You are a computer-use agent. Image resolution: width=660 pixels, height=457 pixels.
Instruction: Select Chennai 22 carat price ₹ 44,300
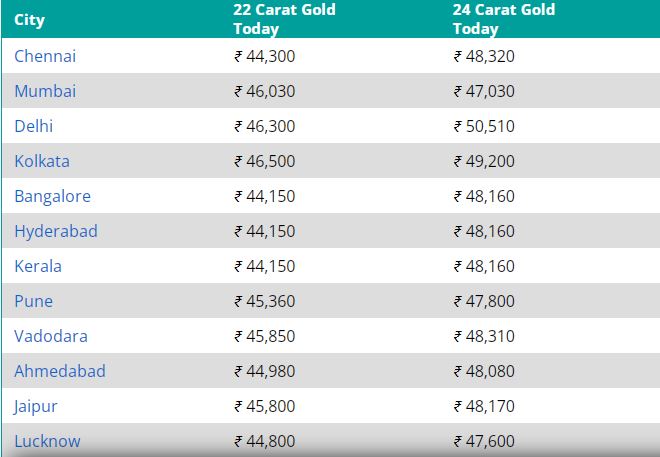click(265, 56)
